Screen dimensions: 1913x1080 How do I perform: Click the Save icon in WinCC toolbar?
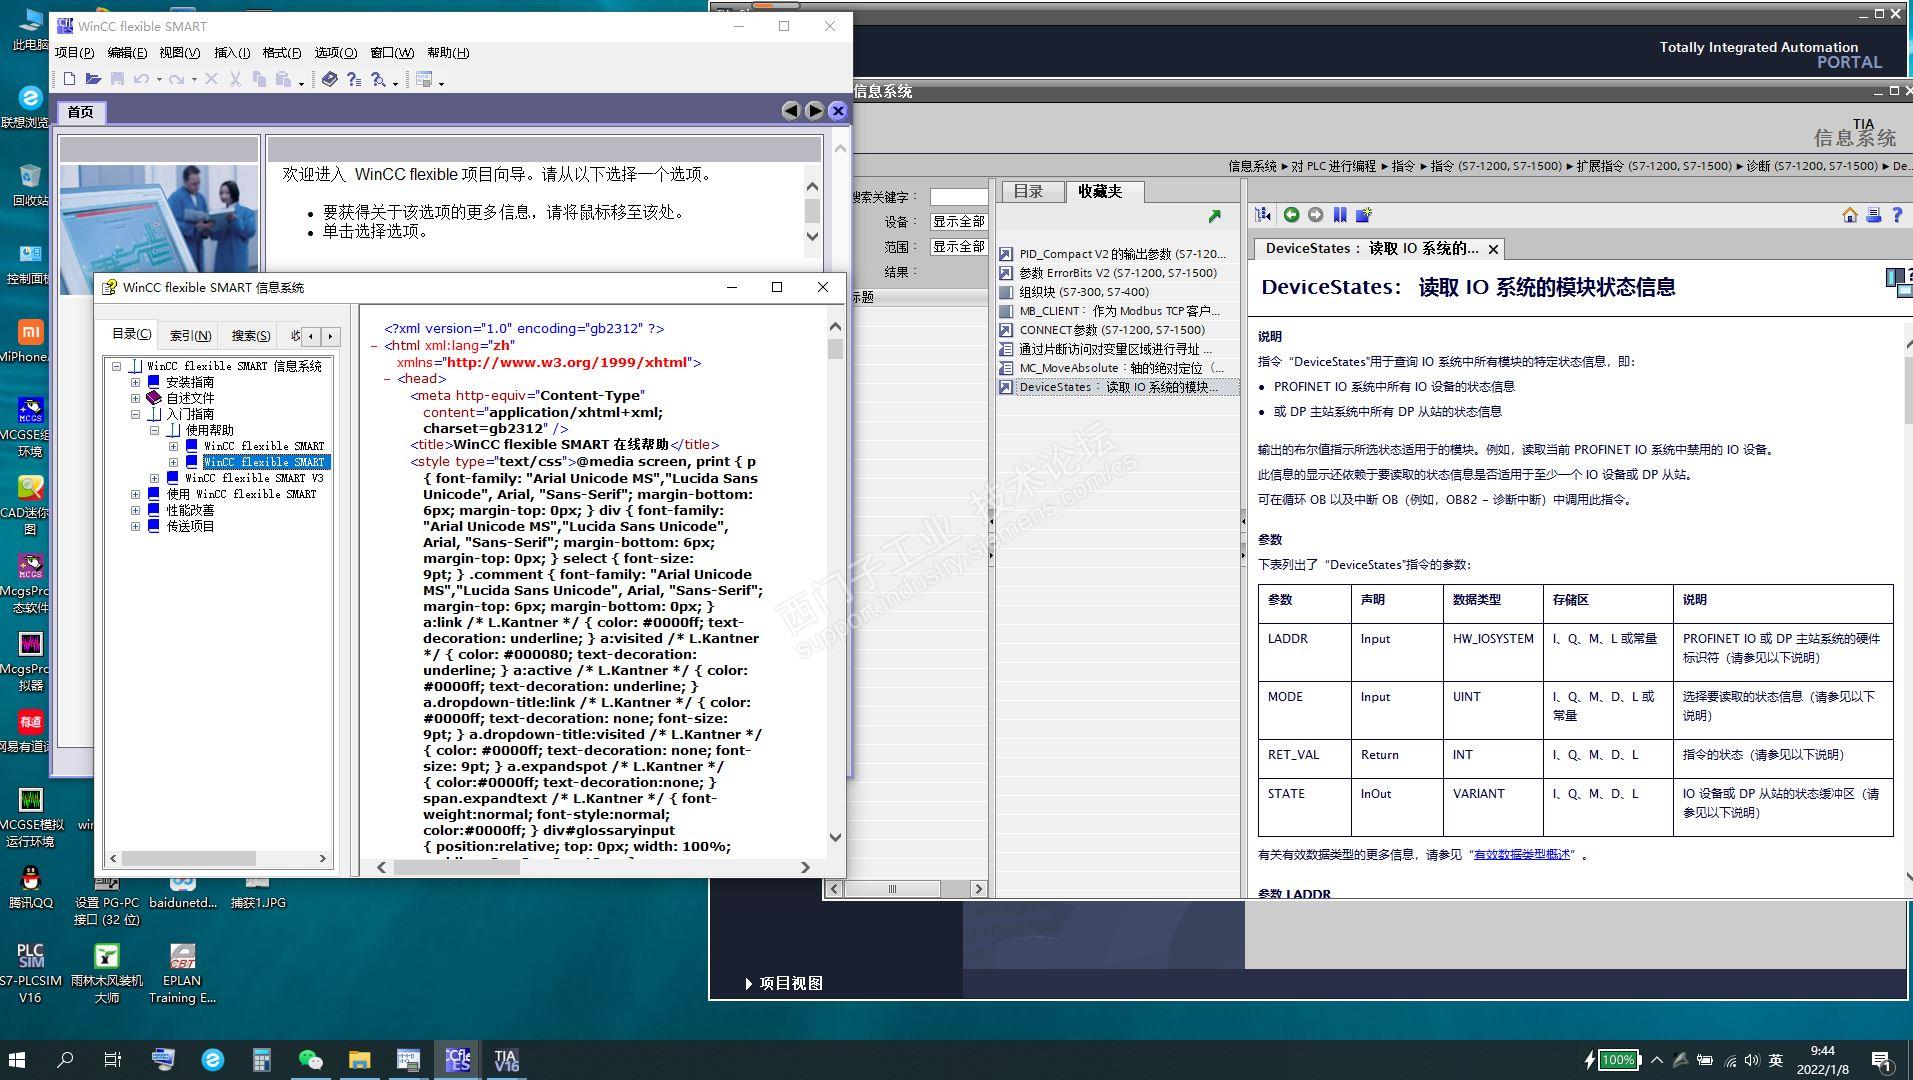[117, 79]
